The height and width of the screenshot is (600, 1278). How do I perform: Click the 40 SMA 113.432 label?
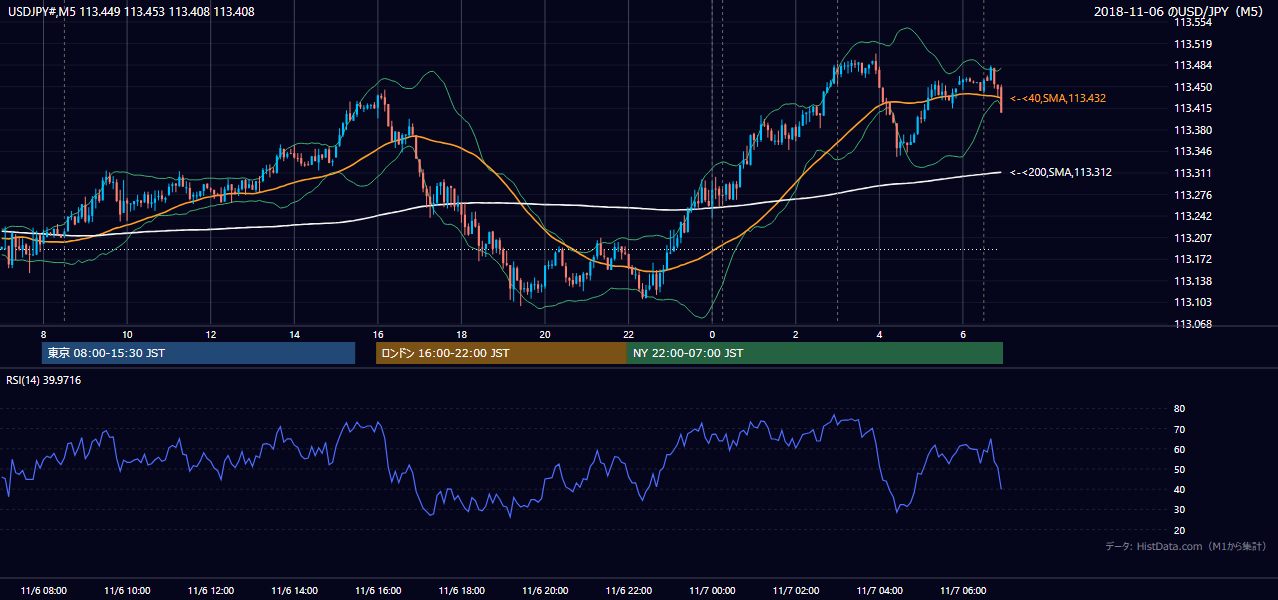pos(1057,98)
